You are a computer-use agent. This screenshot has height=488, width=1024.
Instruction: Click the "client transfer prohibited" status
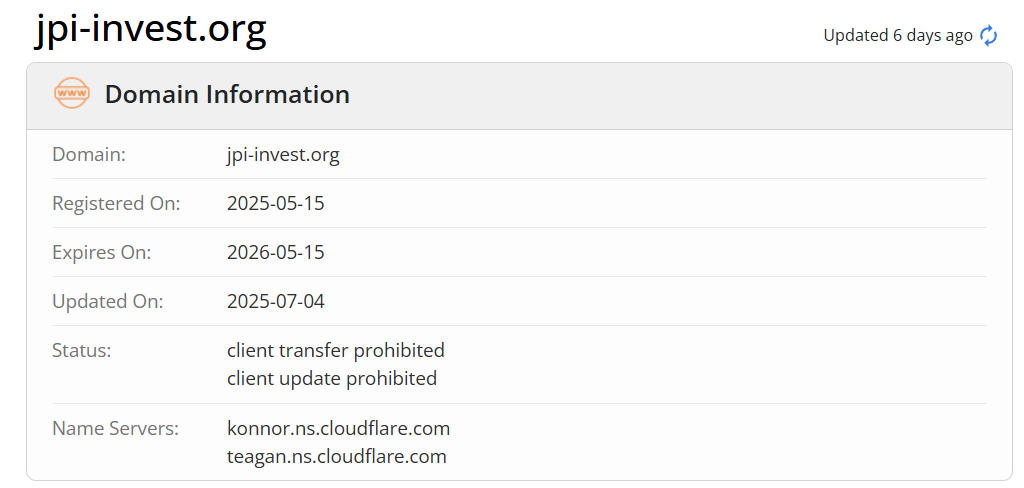(x=336, y=351)
